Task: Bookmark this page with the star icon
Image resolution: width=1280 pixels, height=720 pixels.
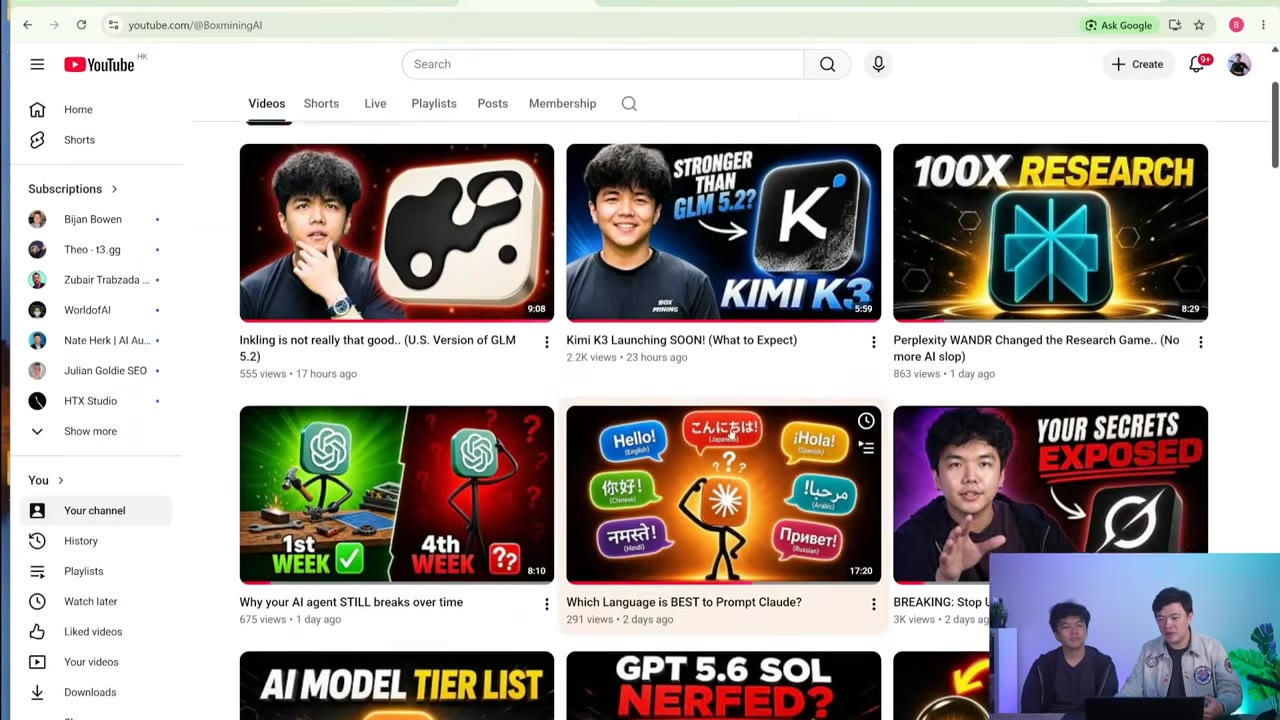Action: tap(1199, 25)
